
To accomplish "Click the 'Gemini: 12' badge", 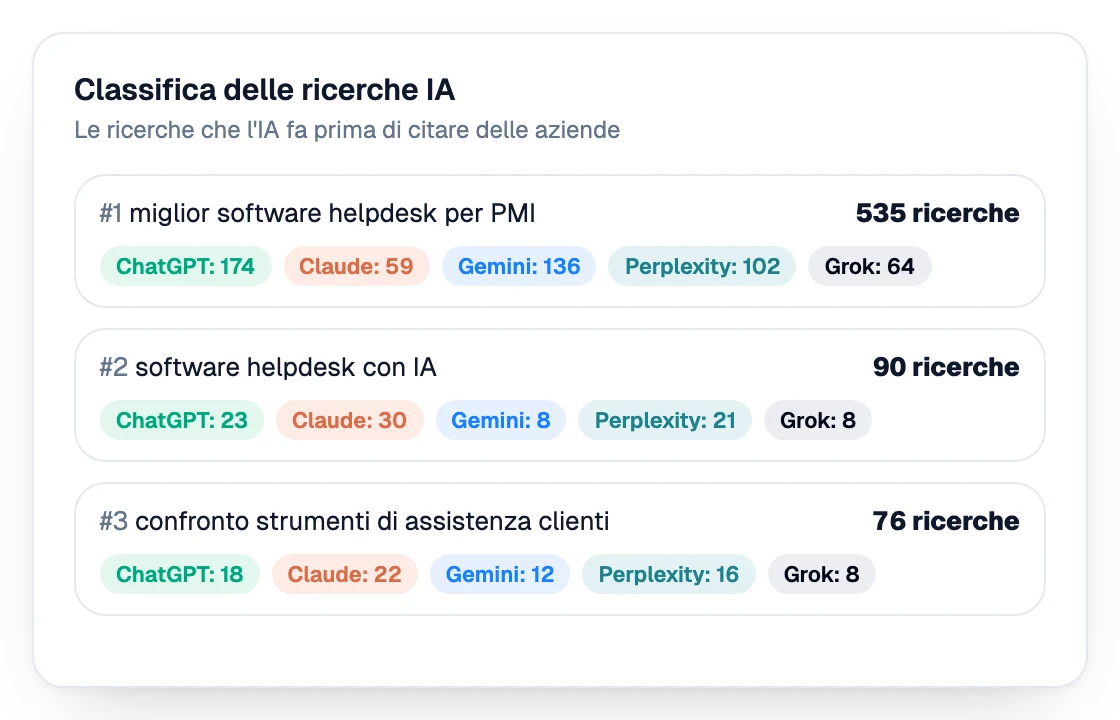I will pyautogui.click(x=500, y=574).
